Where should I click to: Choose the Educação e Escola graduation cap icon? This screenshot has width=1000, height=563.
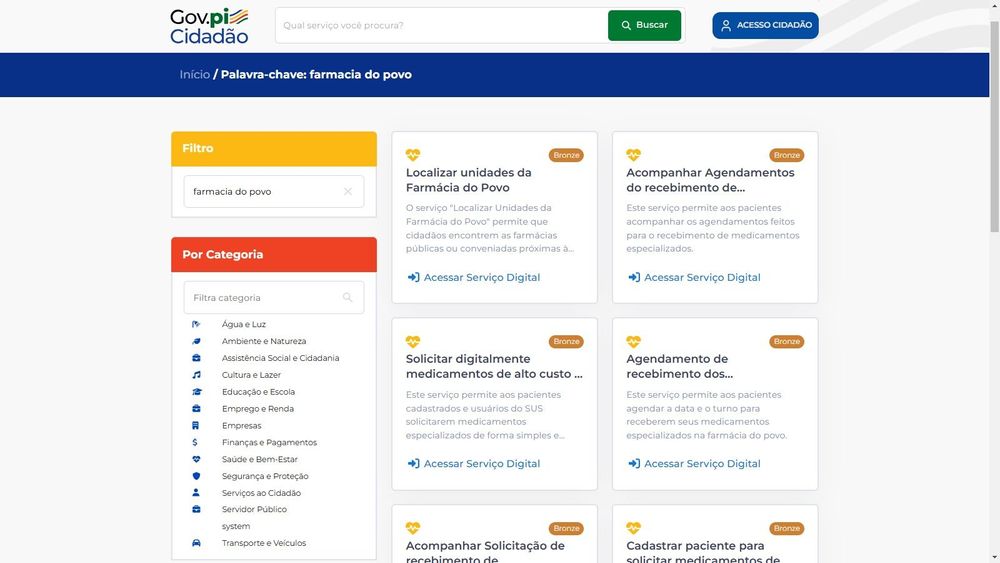tap(196, 391)
